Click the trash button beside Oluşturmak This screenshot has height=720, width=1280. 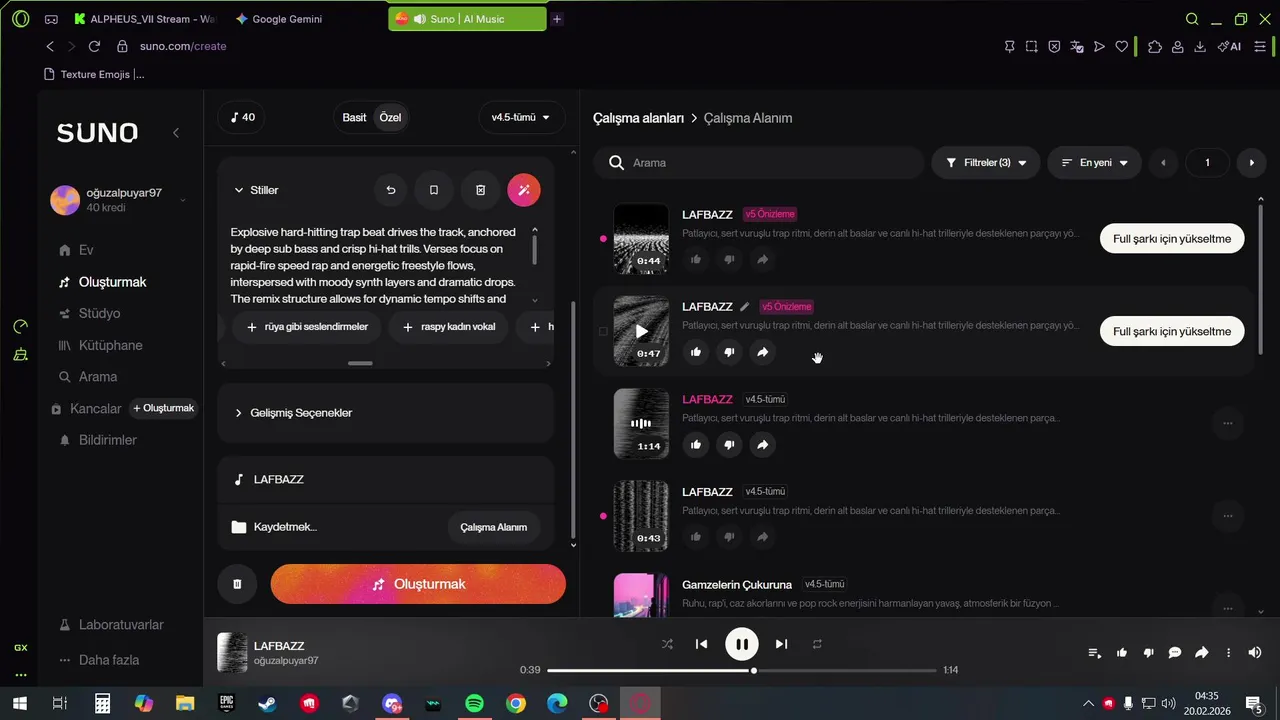[x=237, y=584]
